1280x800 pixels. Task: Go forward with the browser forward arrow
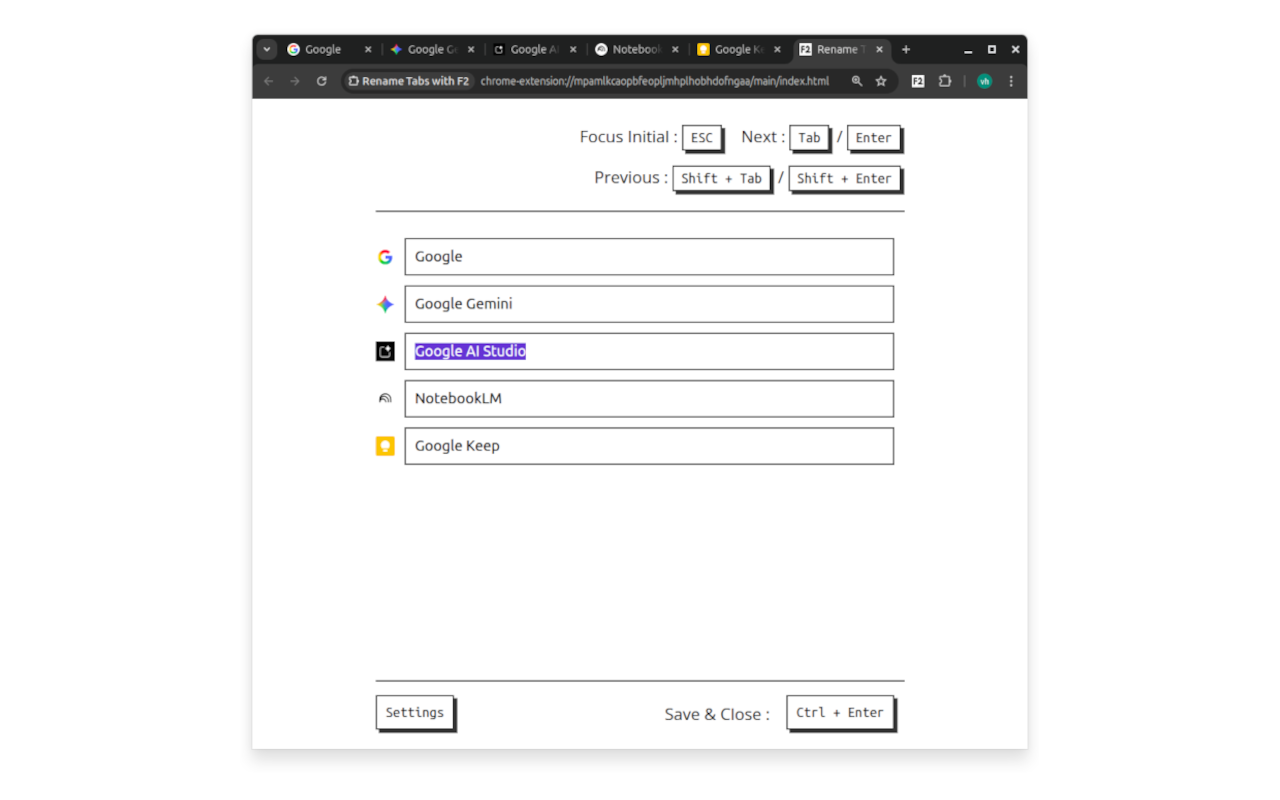[295, 81]
